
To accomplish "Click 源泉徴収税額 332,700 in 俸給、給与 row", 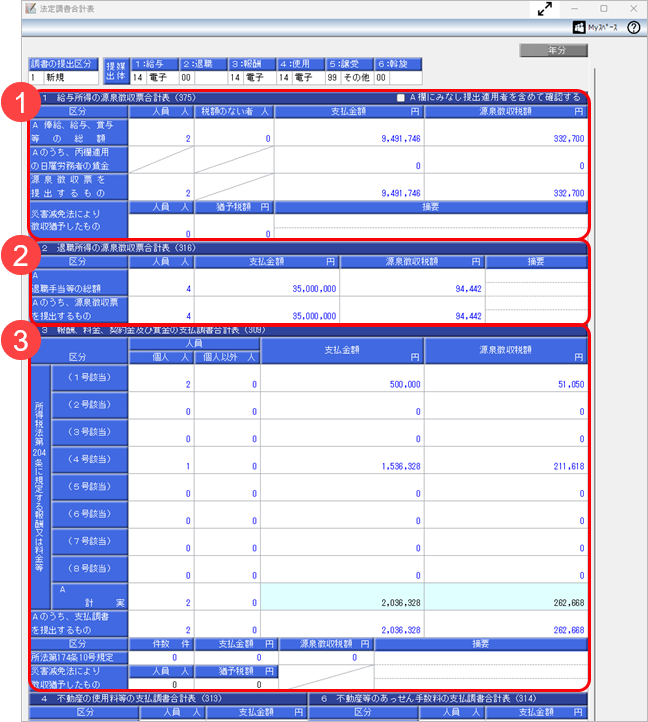I will [x=506, y=132].
